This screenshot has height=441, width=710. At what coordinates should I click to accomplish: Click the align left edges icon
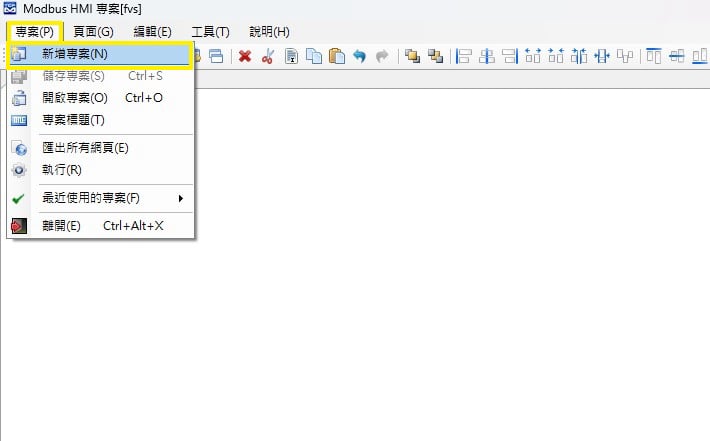(x=464, y=56)
